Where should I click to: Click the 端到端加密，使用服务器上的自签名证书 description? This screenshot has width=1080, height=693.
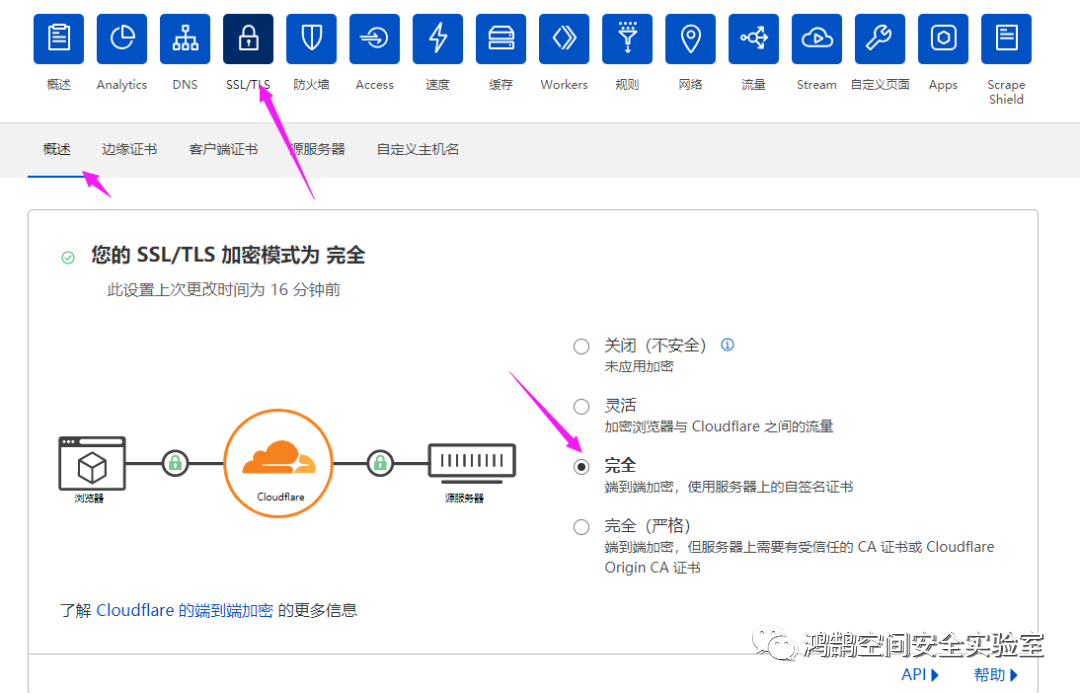click(x=729, y=487)
